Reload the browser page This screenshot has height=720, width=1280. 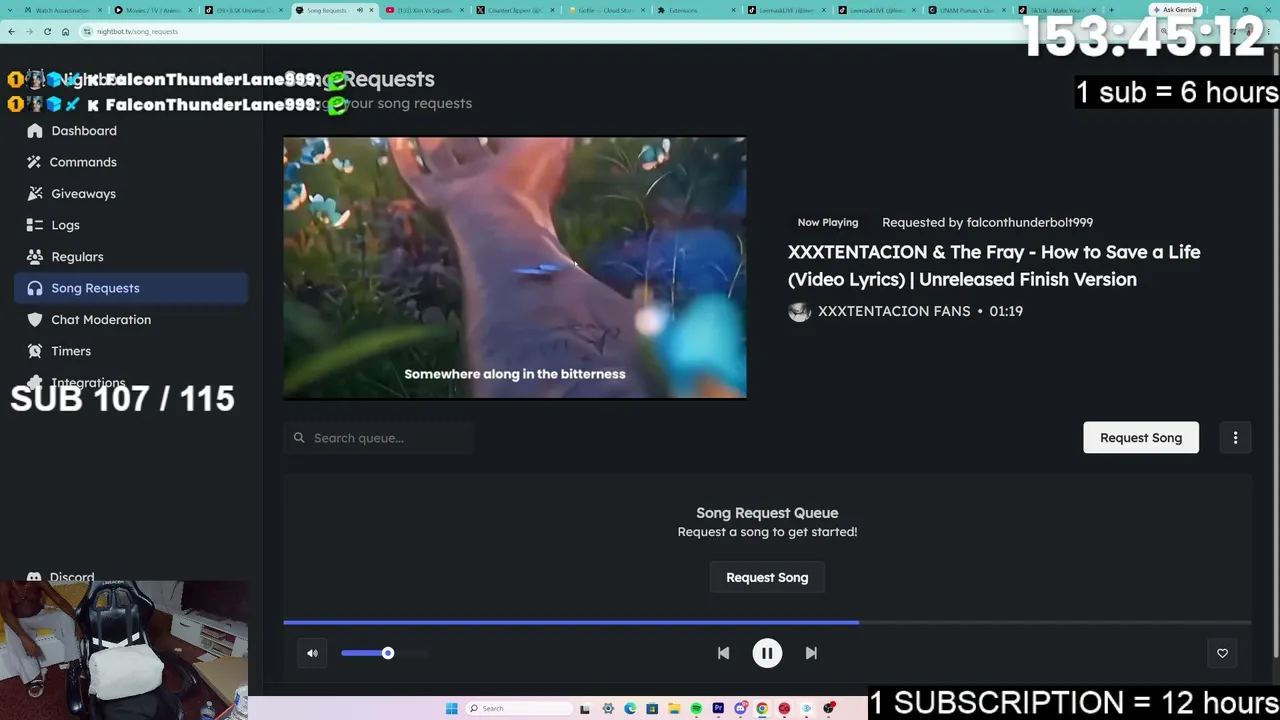tap(47, 31)
